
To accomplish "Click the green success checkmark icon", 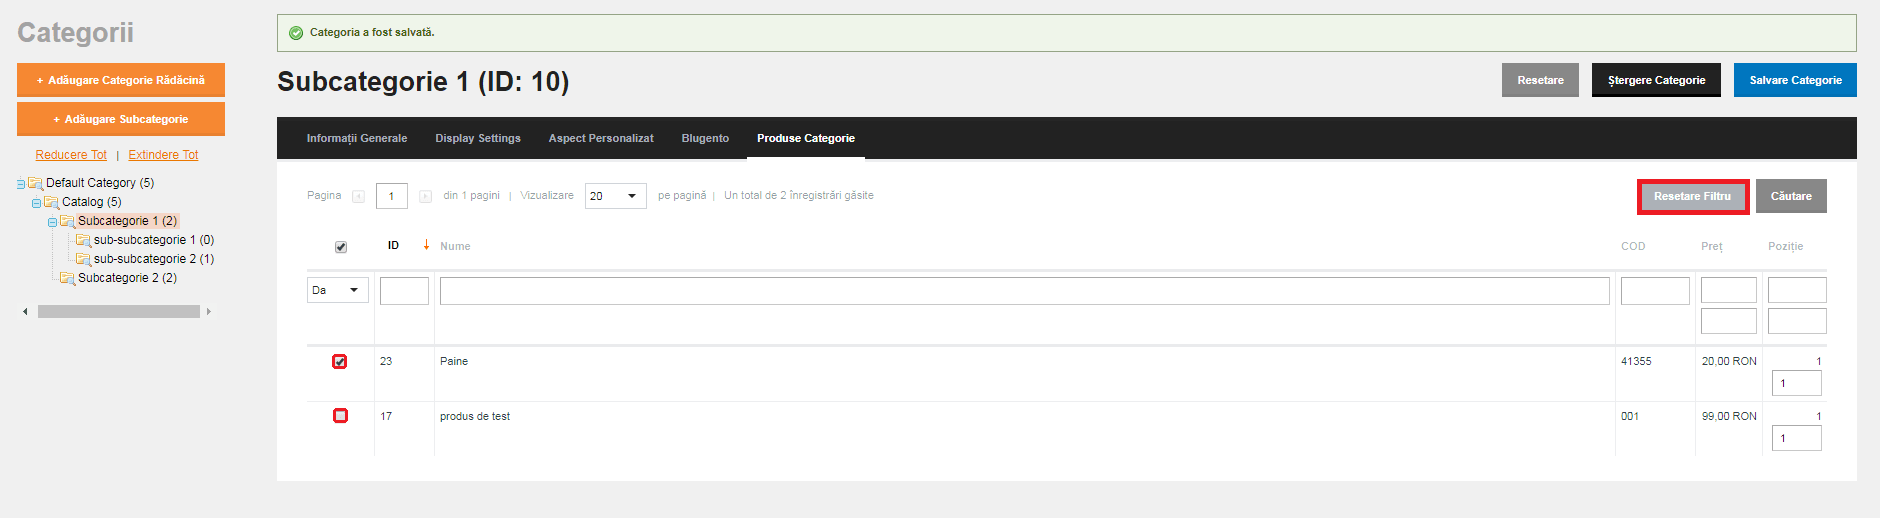I will pyautogui.click(x=296, y=33).
